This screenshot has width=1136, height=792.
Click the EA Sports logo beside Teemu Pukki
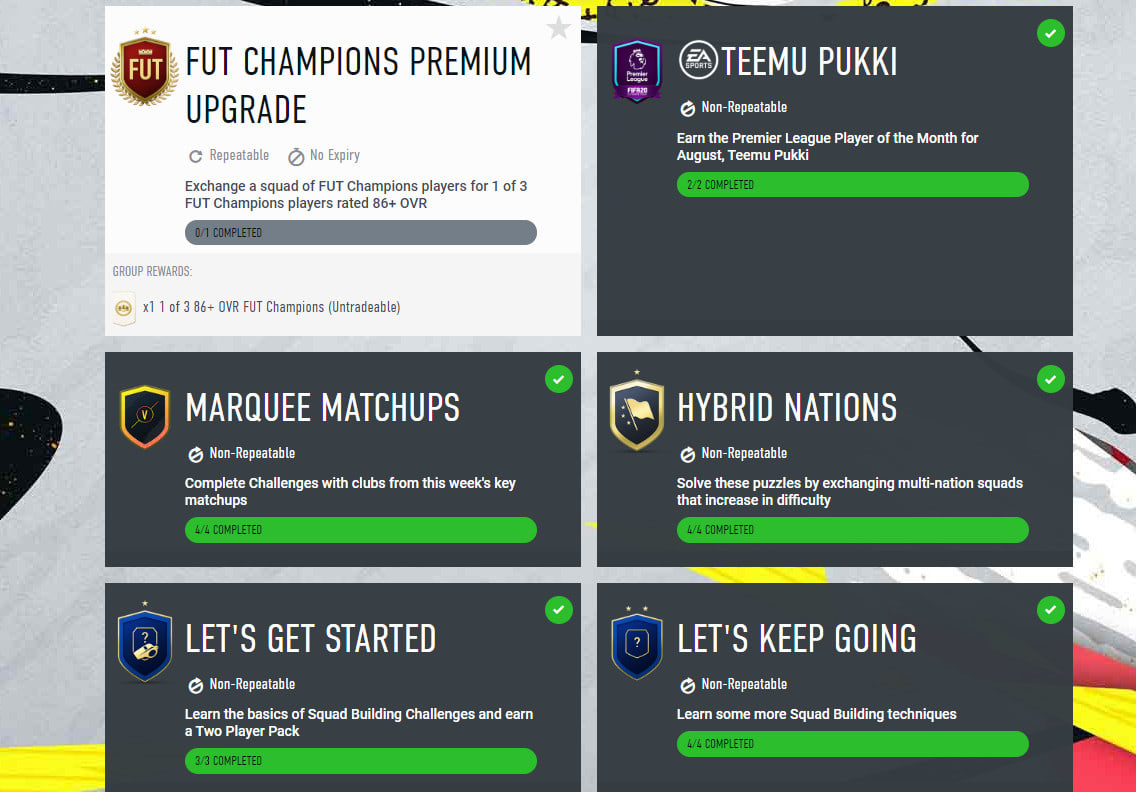point(698,60)
